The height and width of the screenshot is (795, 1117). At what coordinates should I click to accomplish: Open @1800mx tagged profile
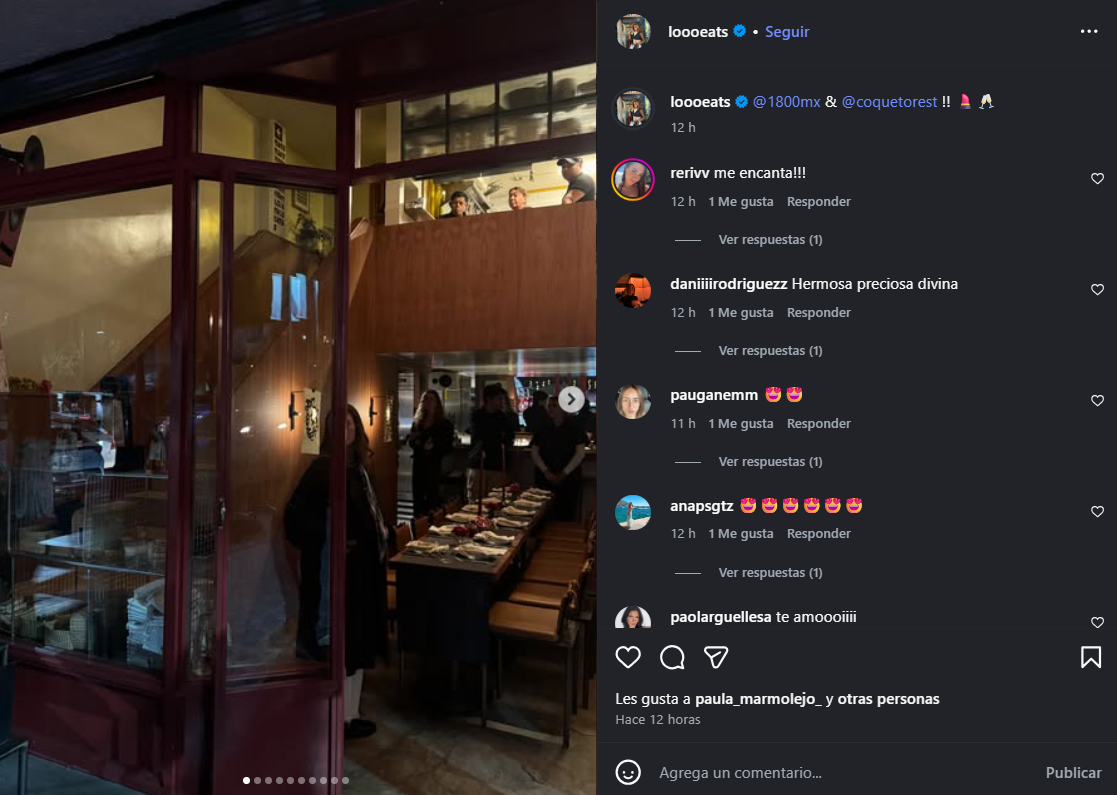click(786, 102)
